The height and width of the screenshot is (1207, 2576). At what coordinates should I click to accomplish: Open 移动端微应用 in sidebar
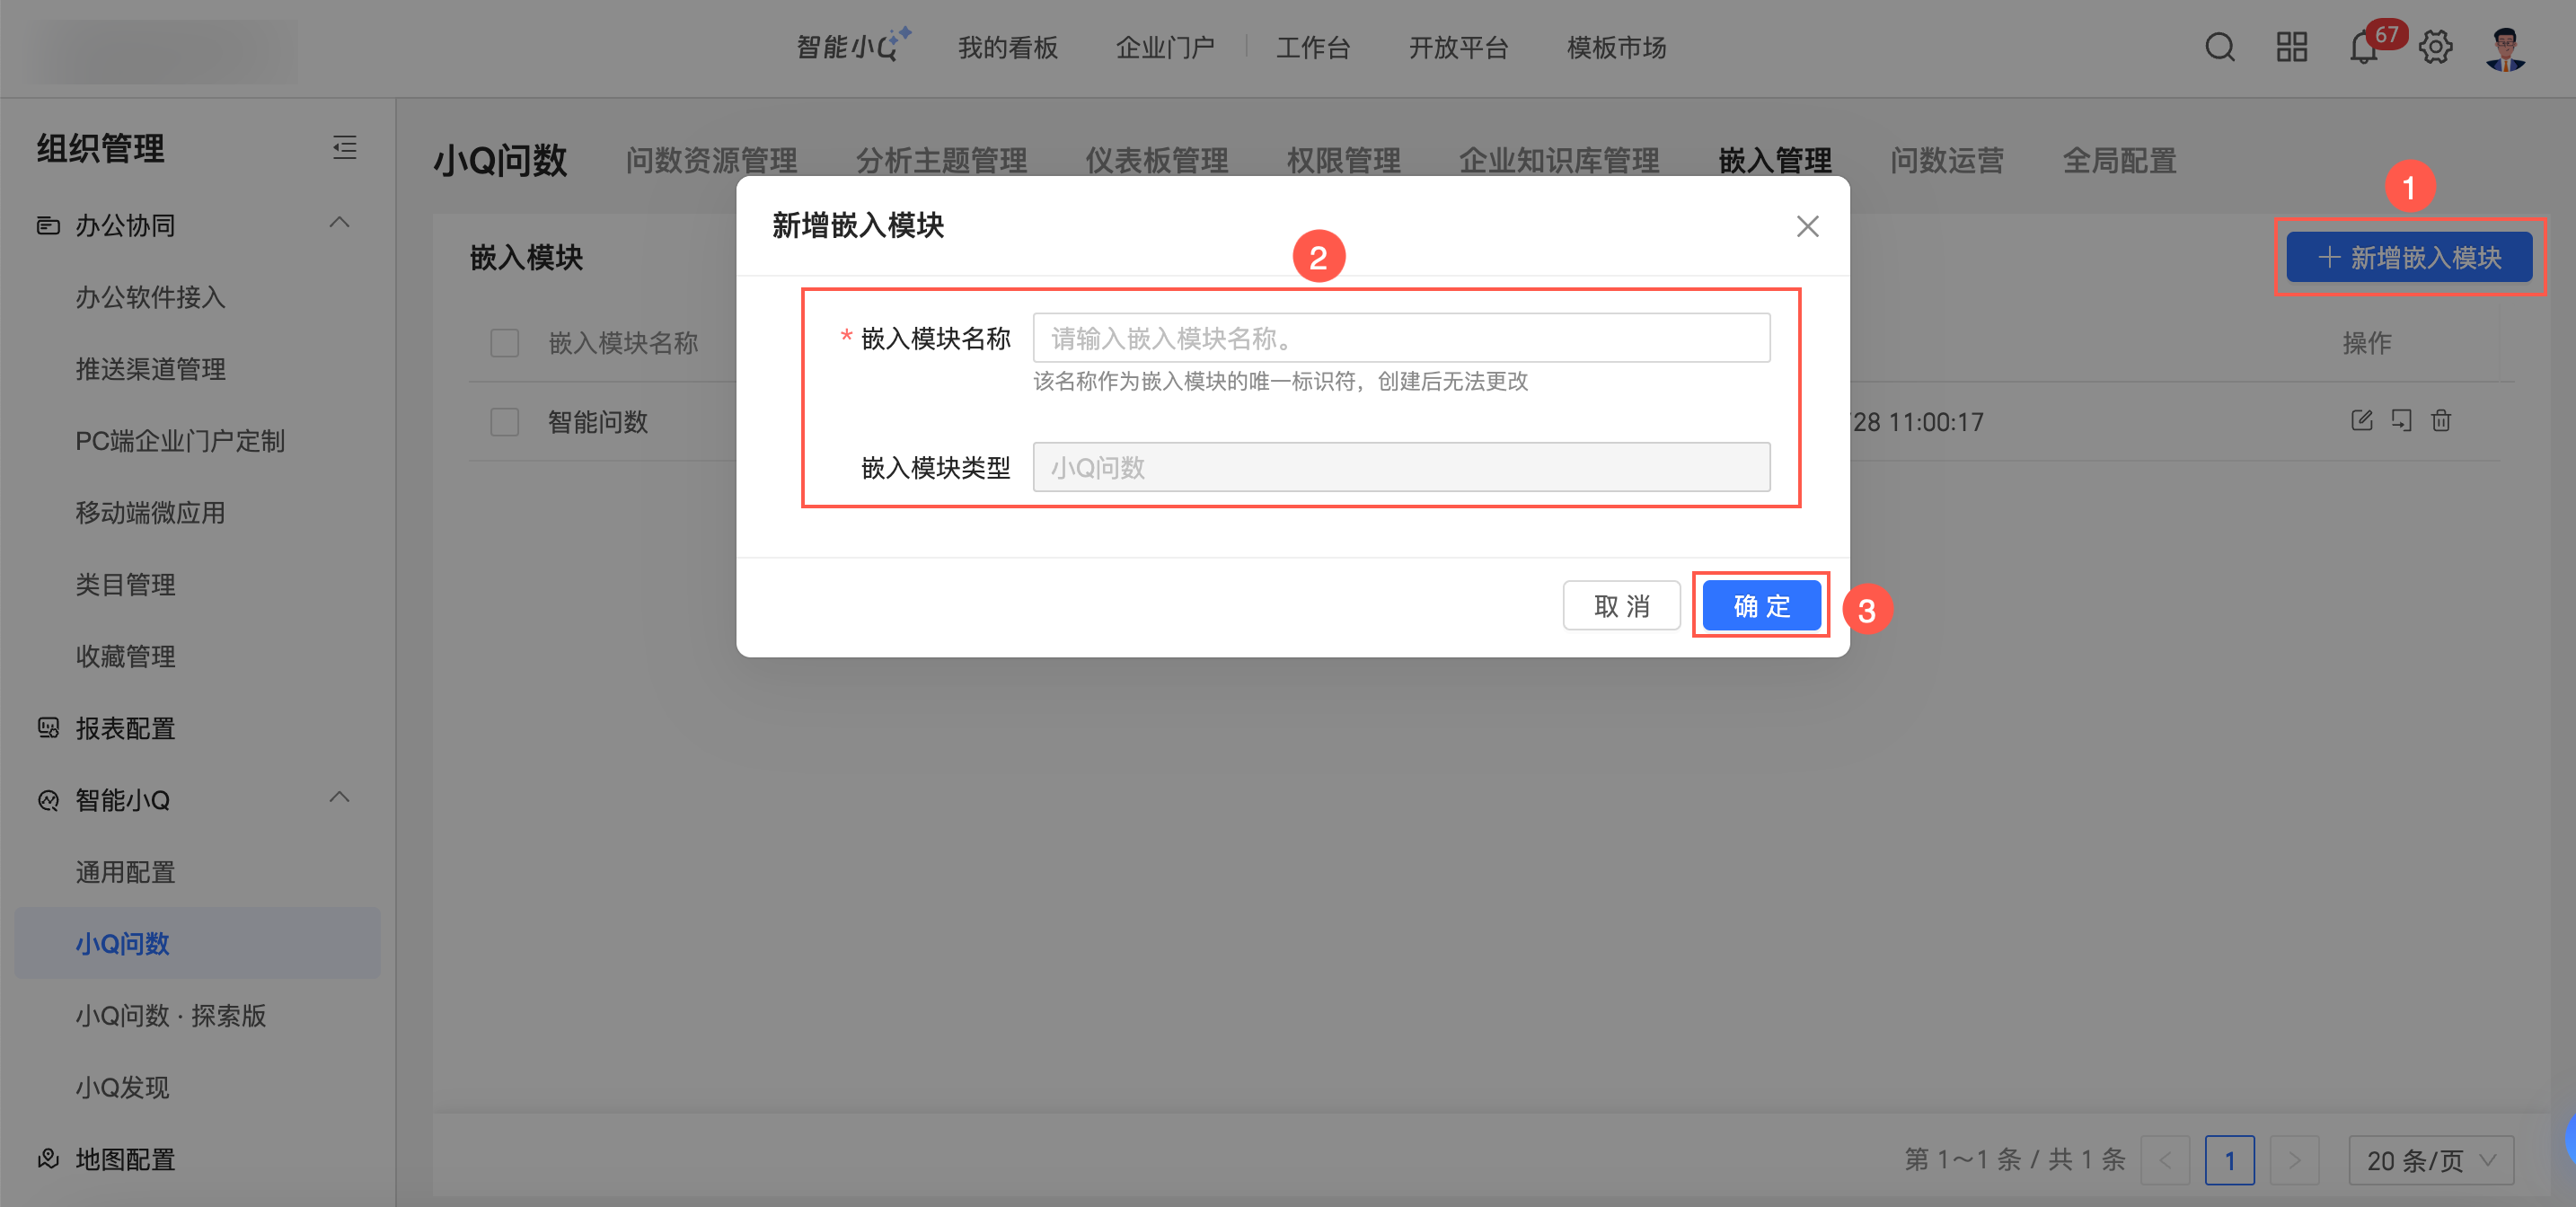point(150,513)
